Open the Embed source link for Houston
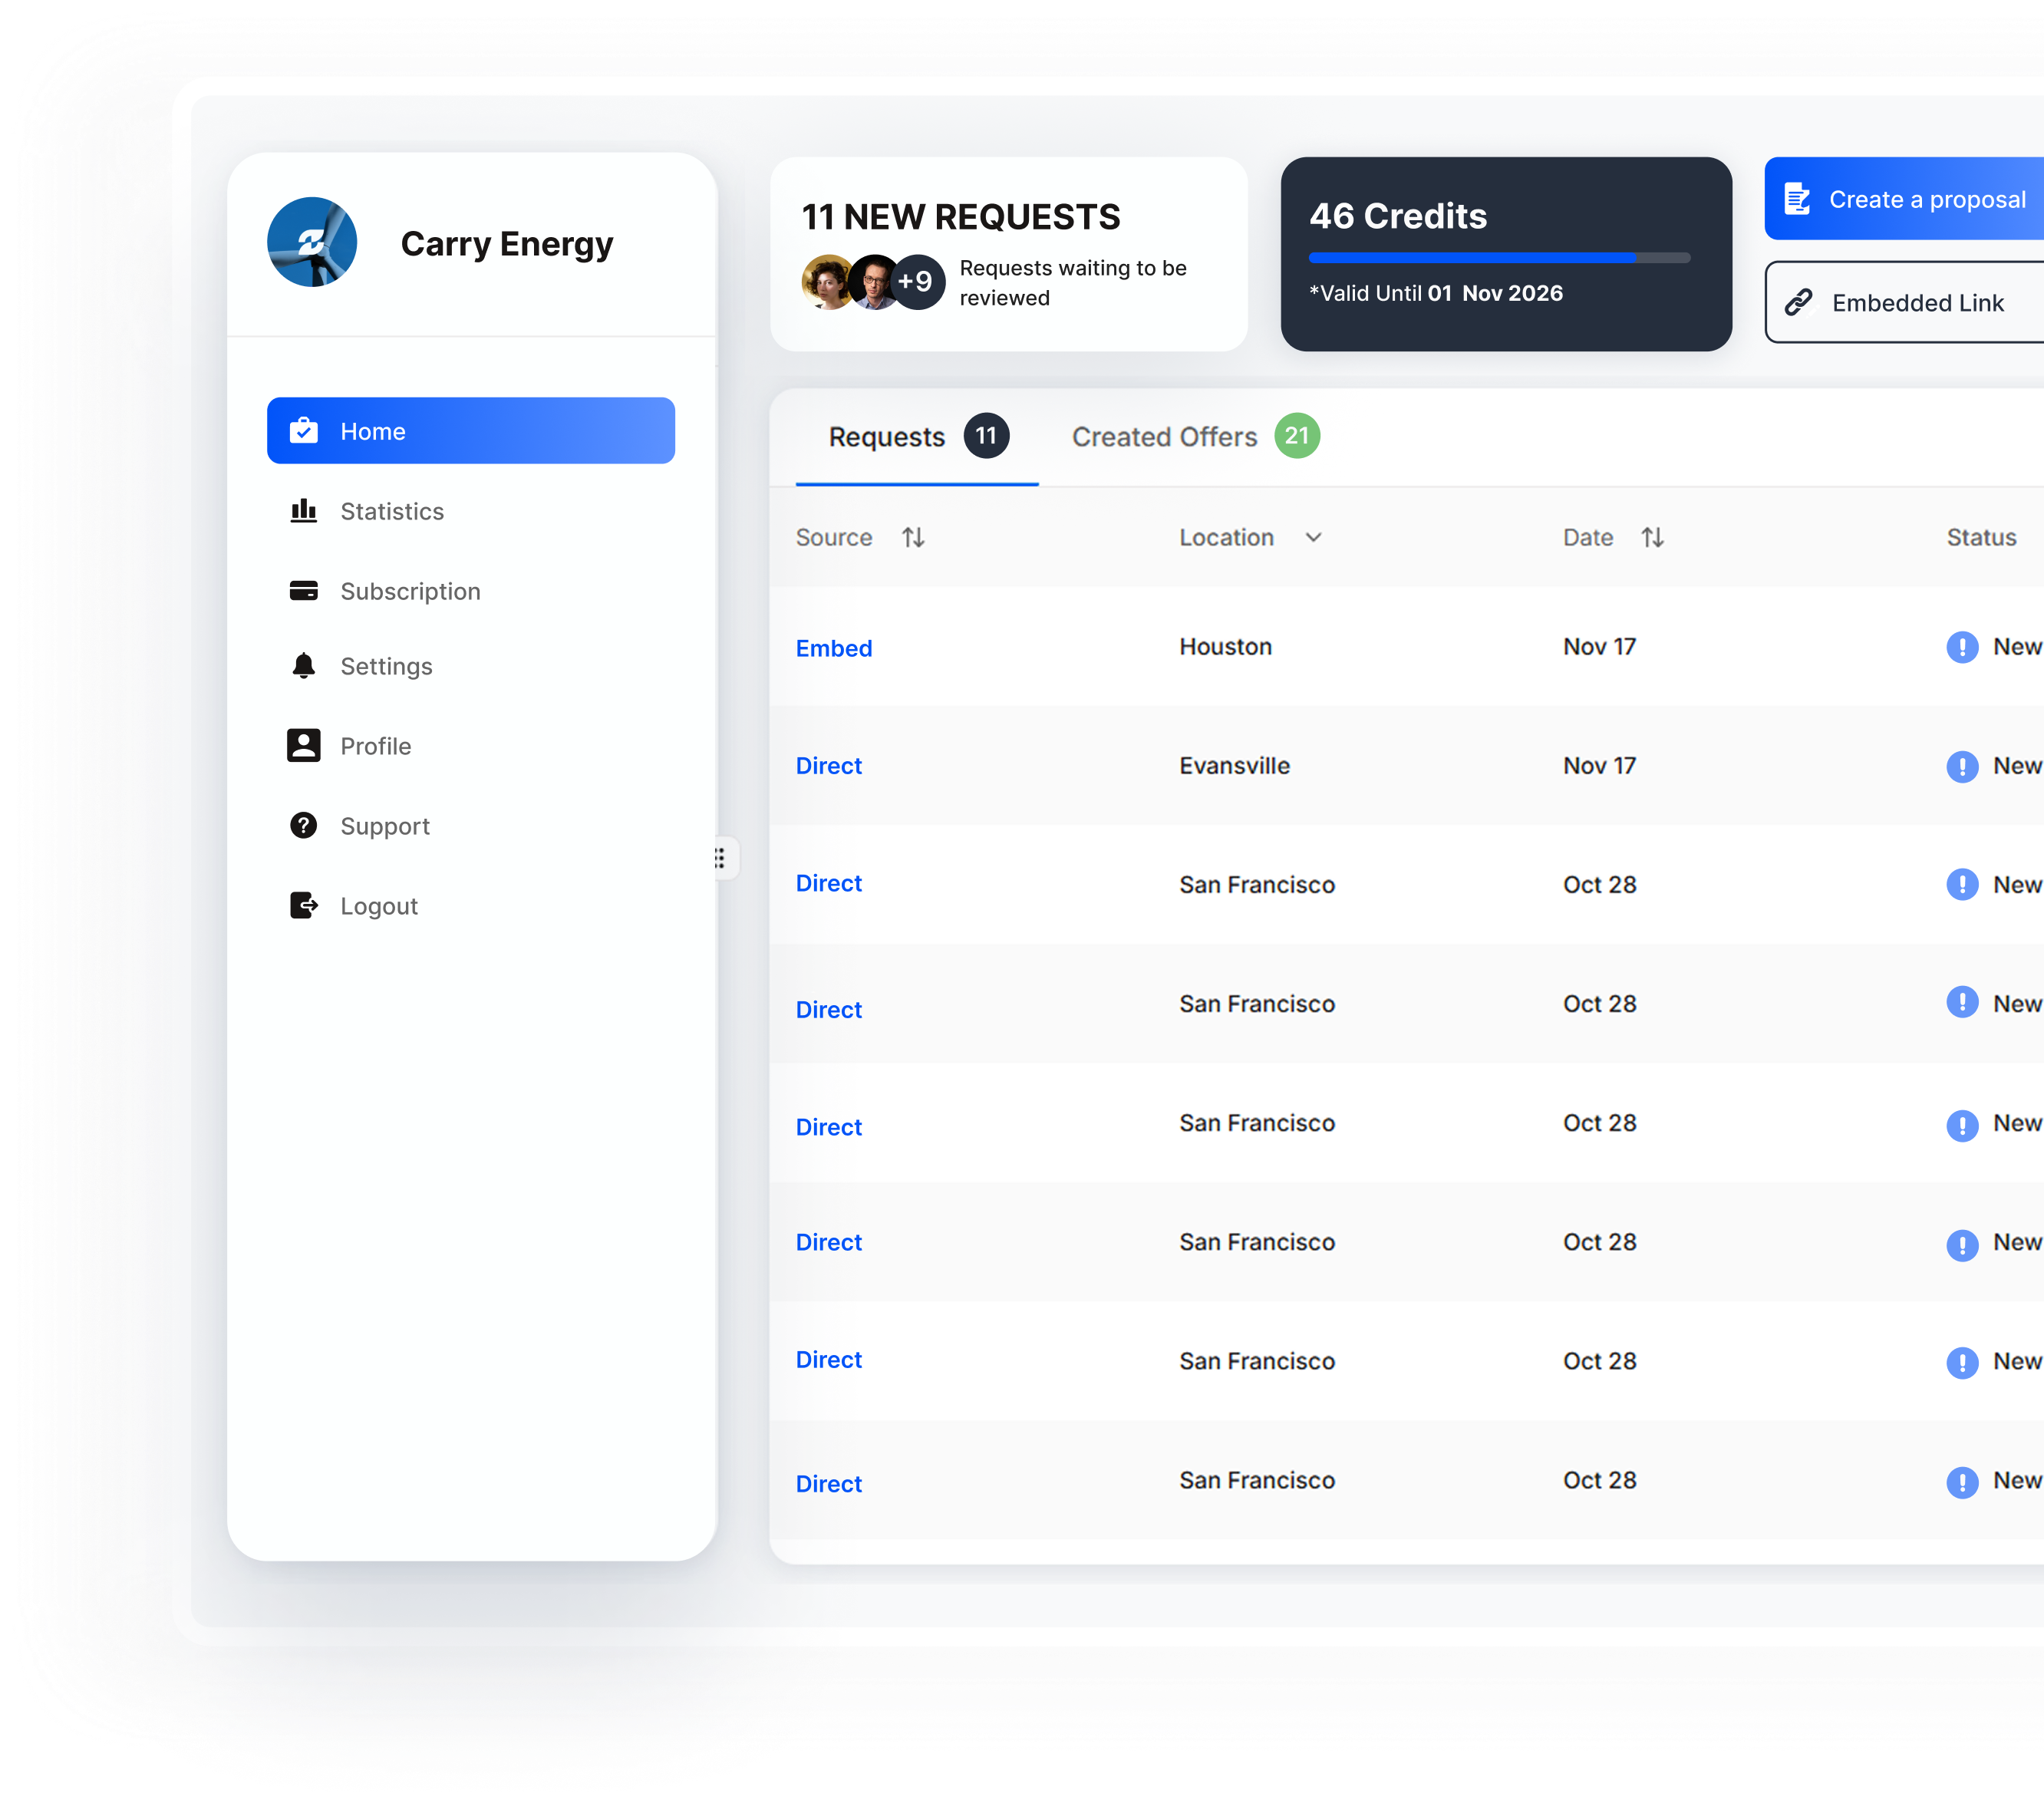 point(834,648)
